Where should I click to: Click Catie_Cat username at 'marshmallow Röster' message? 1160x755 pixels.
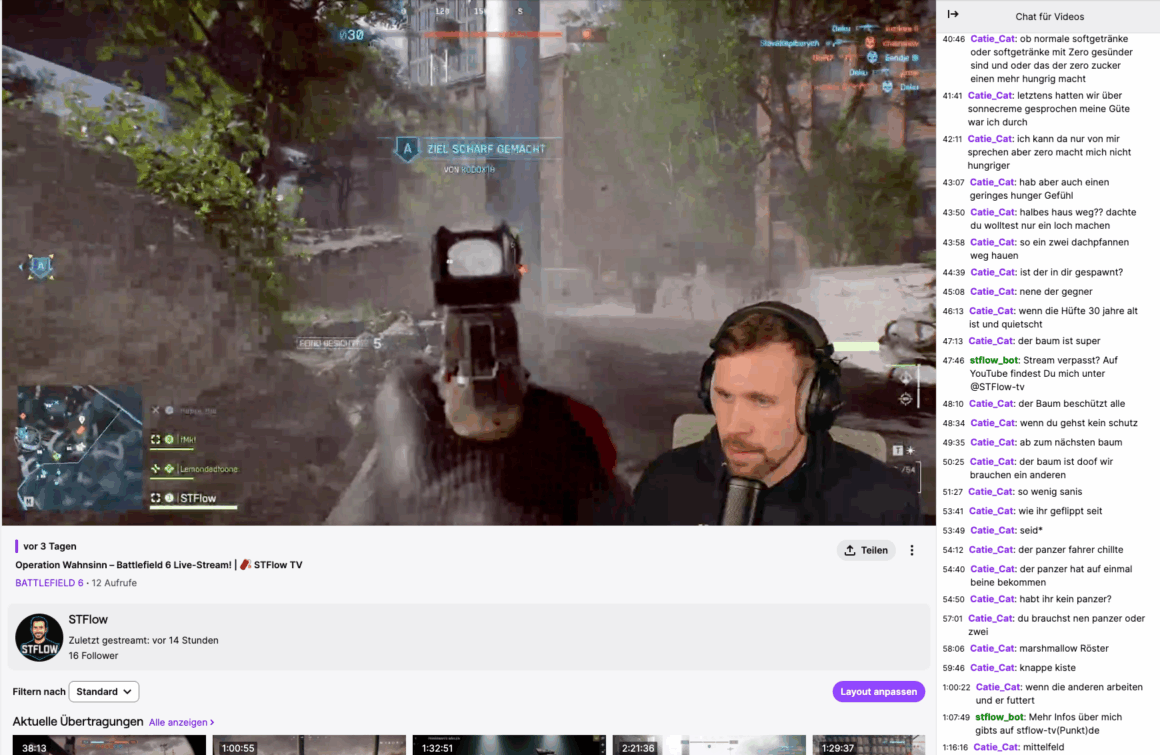click(991, 649)
